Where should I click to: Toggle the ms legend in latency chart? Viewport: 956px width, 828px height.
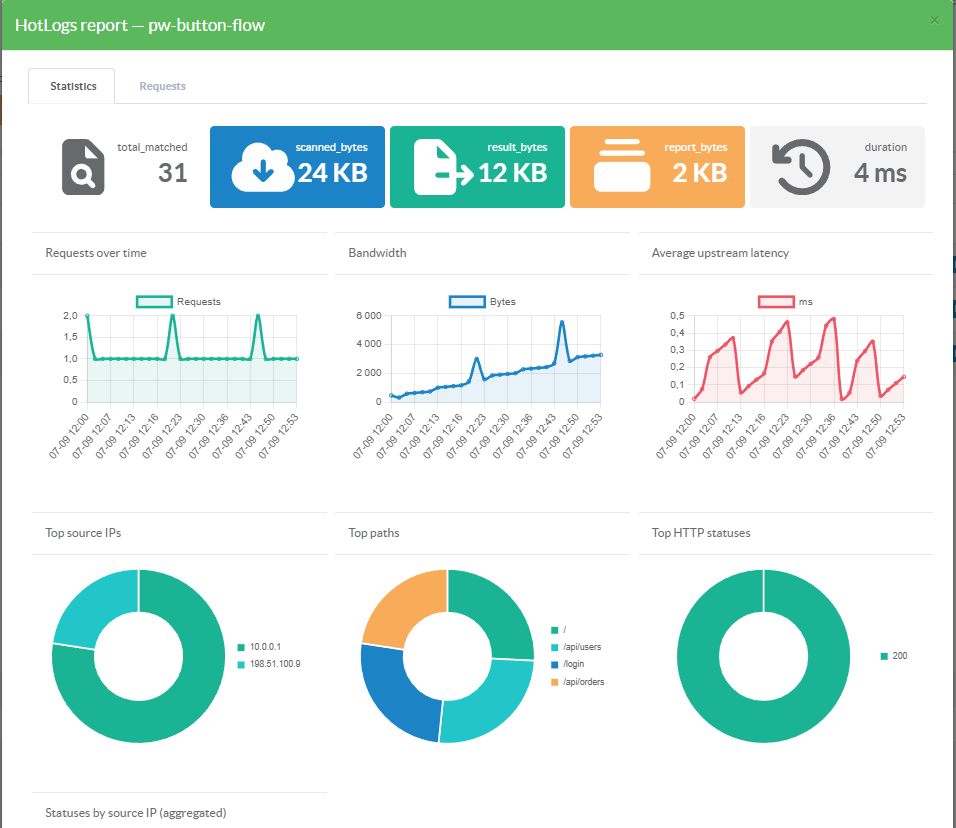[785, 302]
